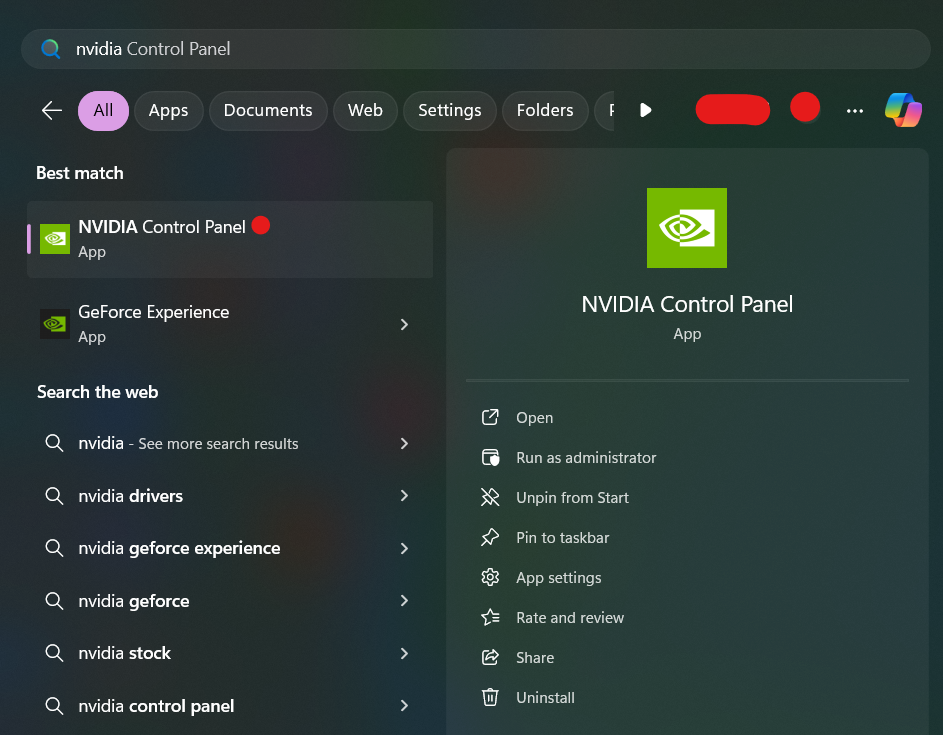The height and width of the screenshot is (735, 943).
Task: Click the GeForce Experience app icon
Action: pos(55,324)
